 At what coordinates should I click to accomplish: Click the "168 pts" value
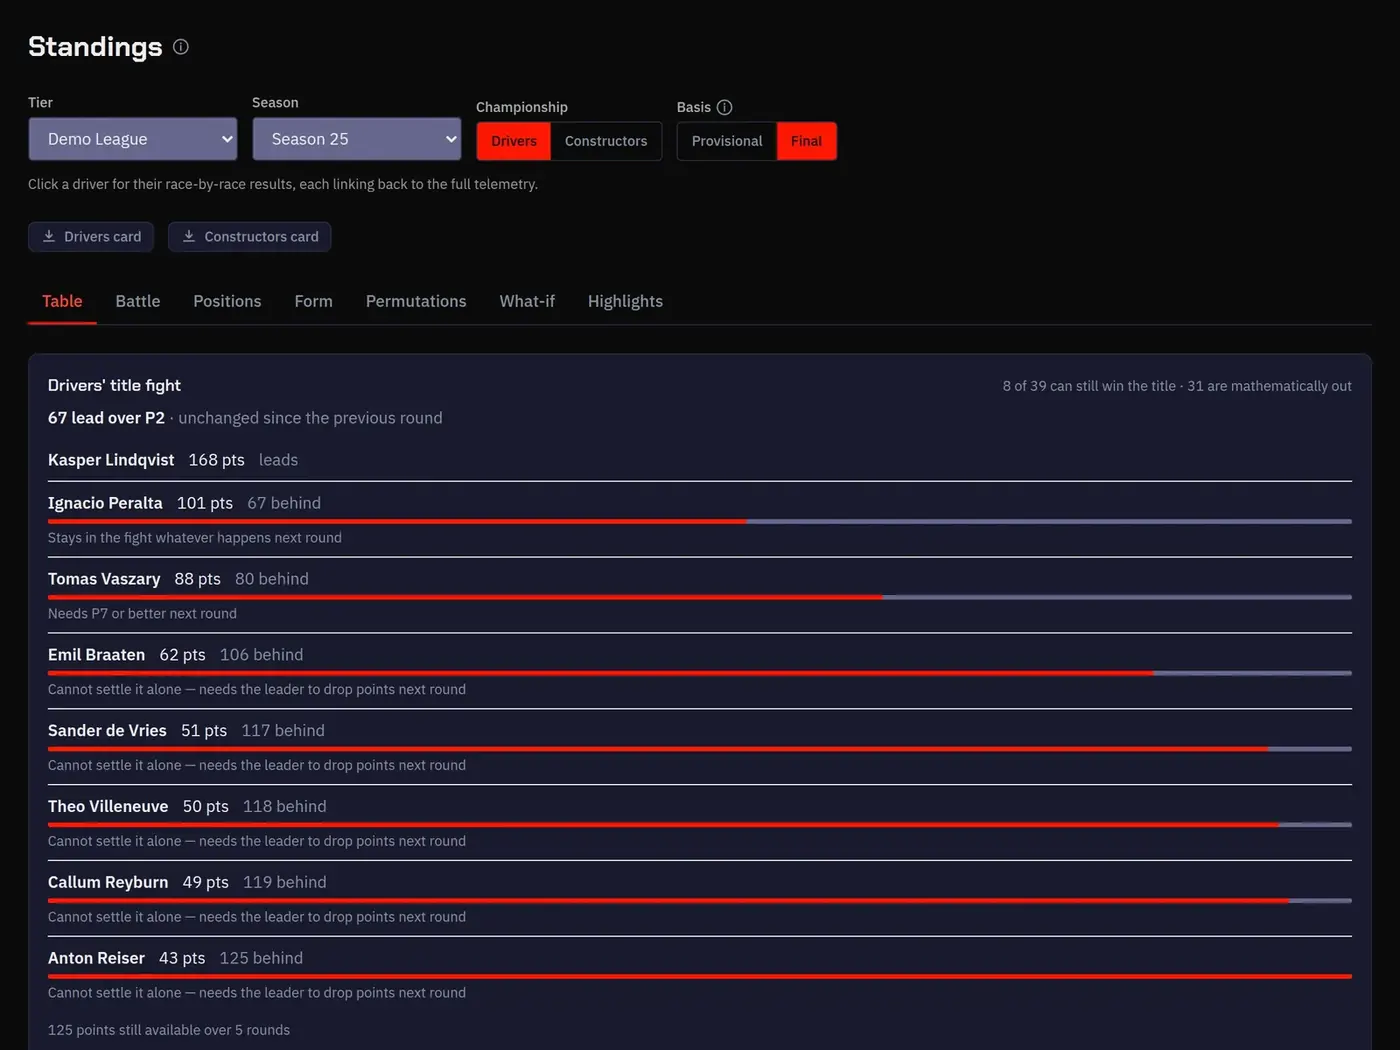(216, 460)
